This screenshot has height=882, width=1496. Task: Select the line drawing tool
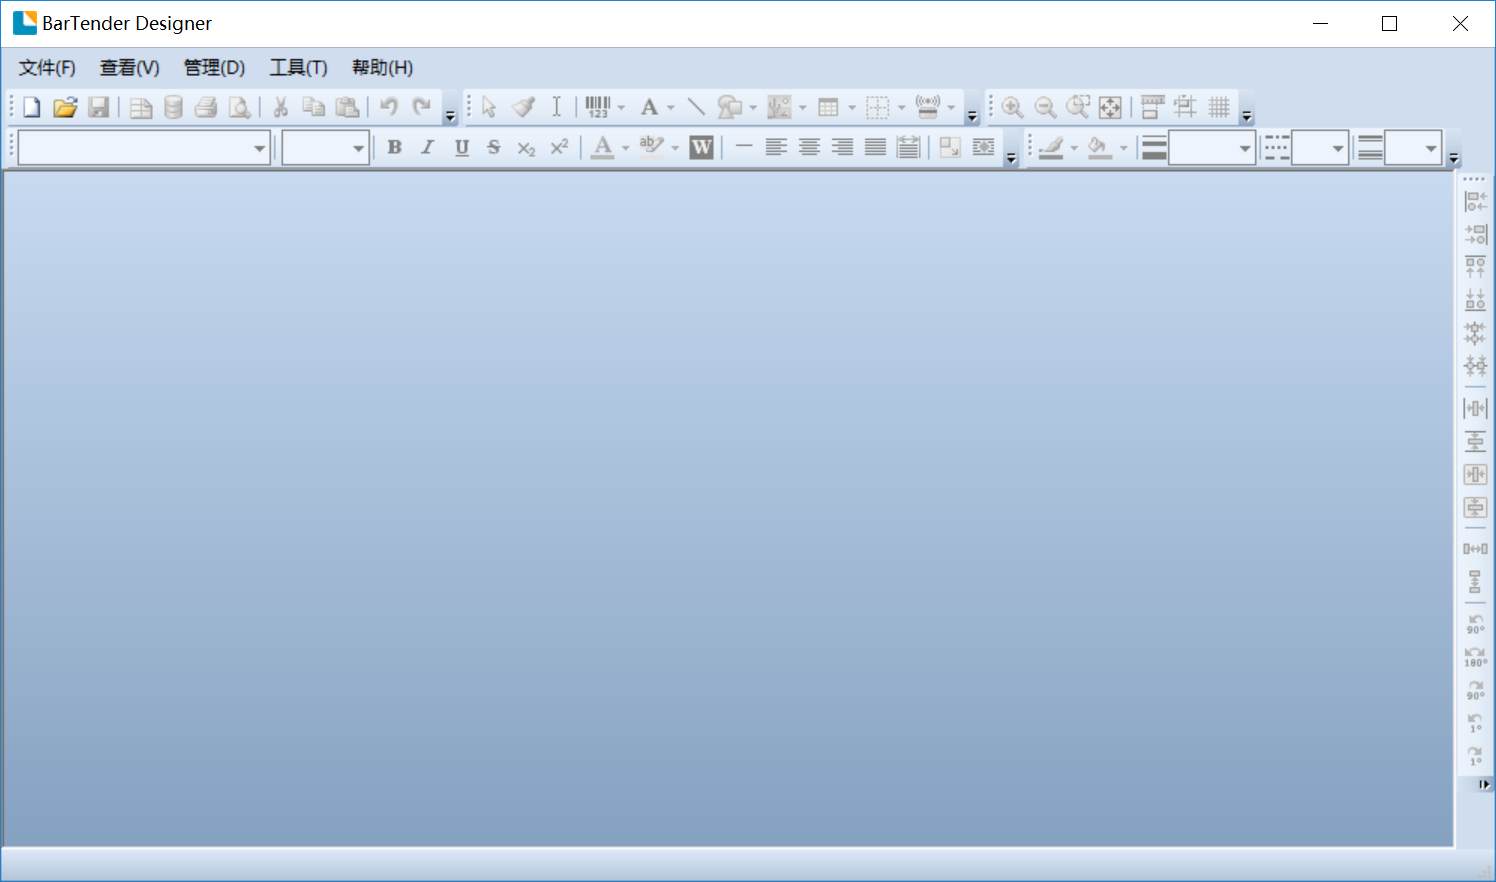(696, 107)
